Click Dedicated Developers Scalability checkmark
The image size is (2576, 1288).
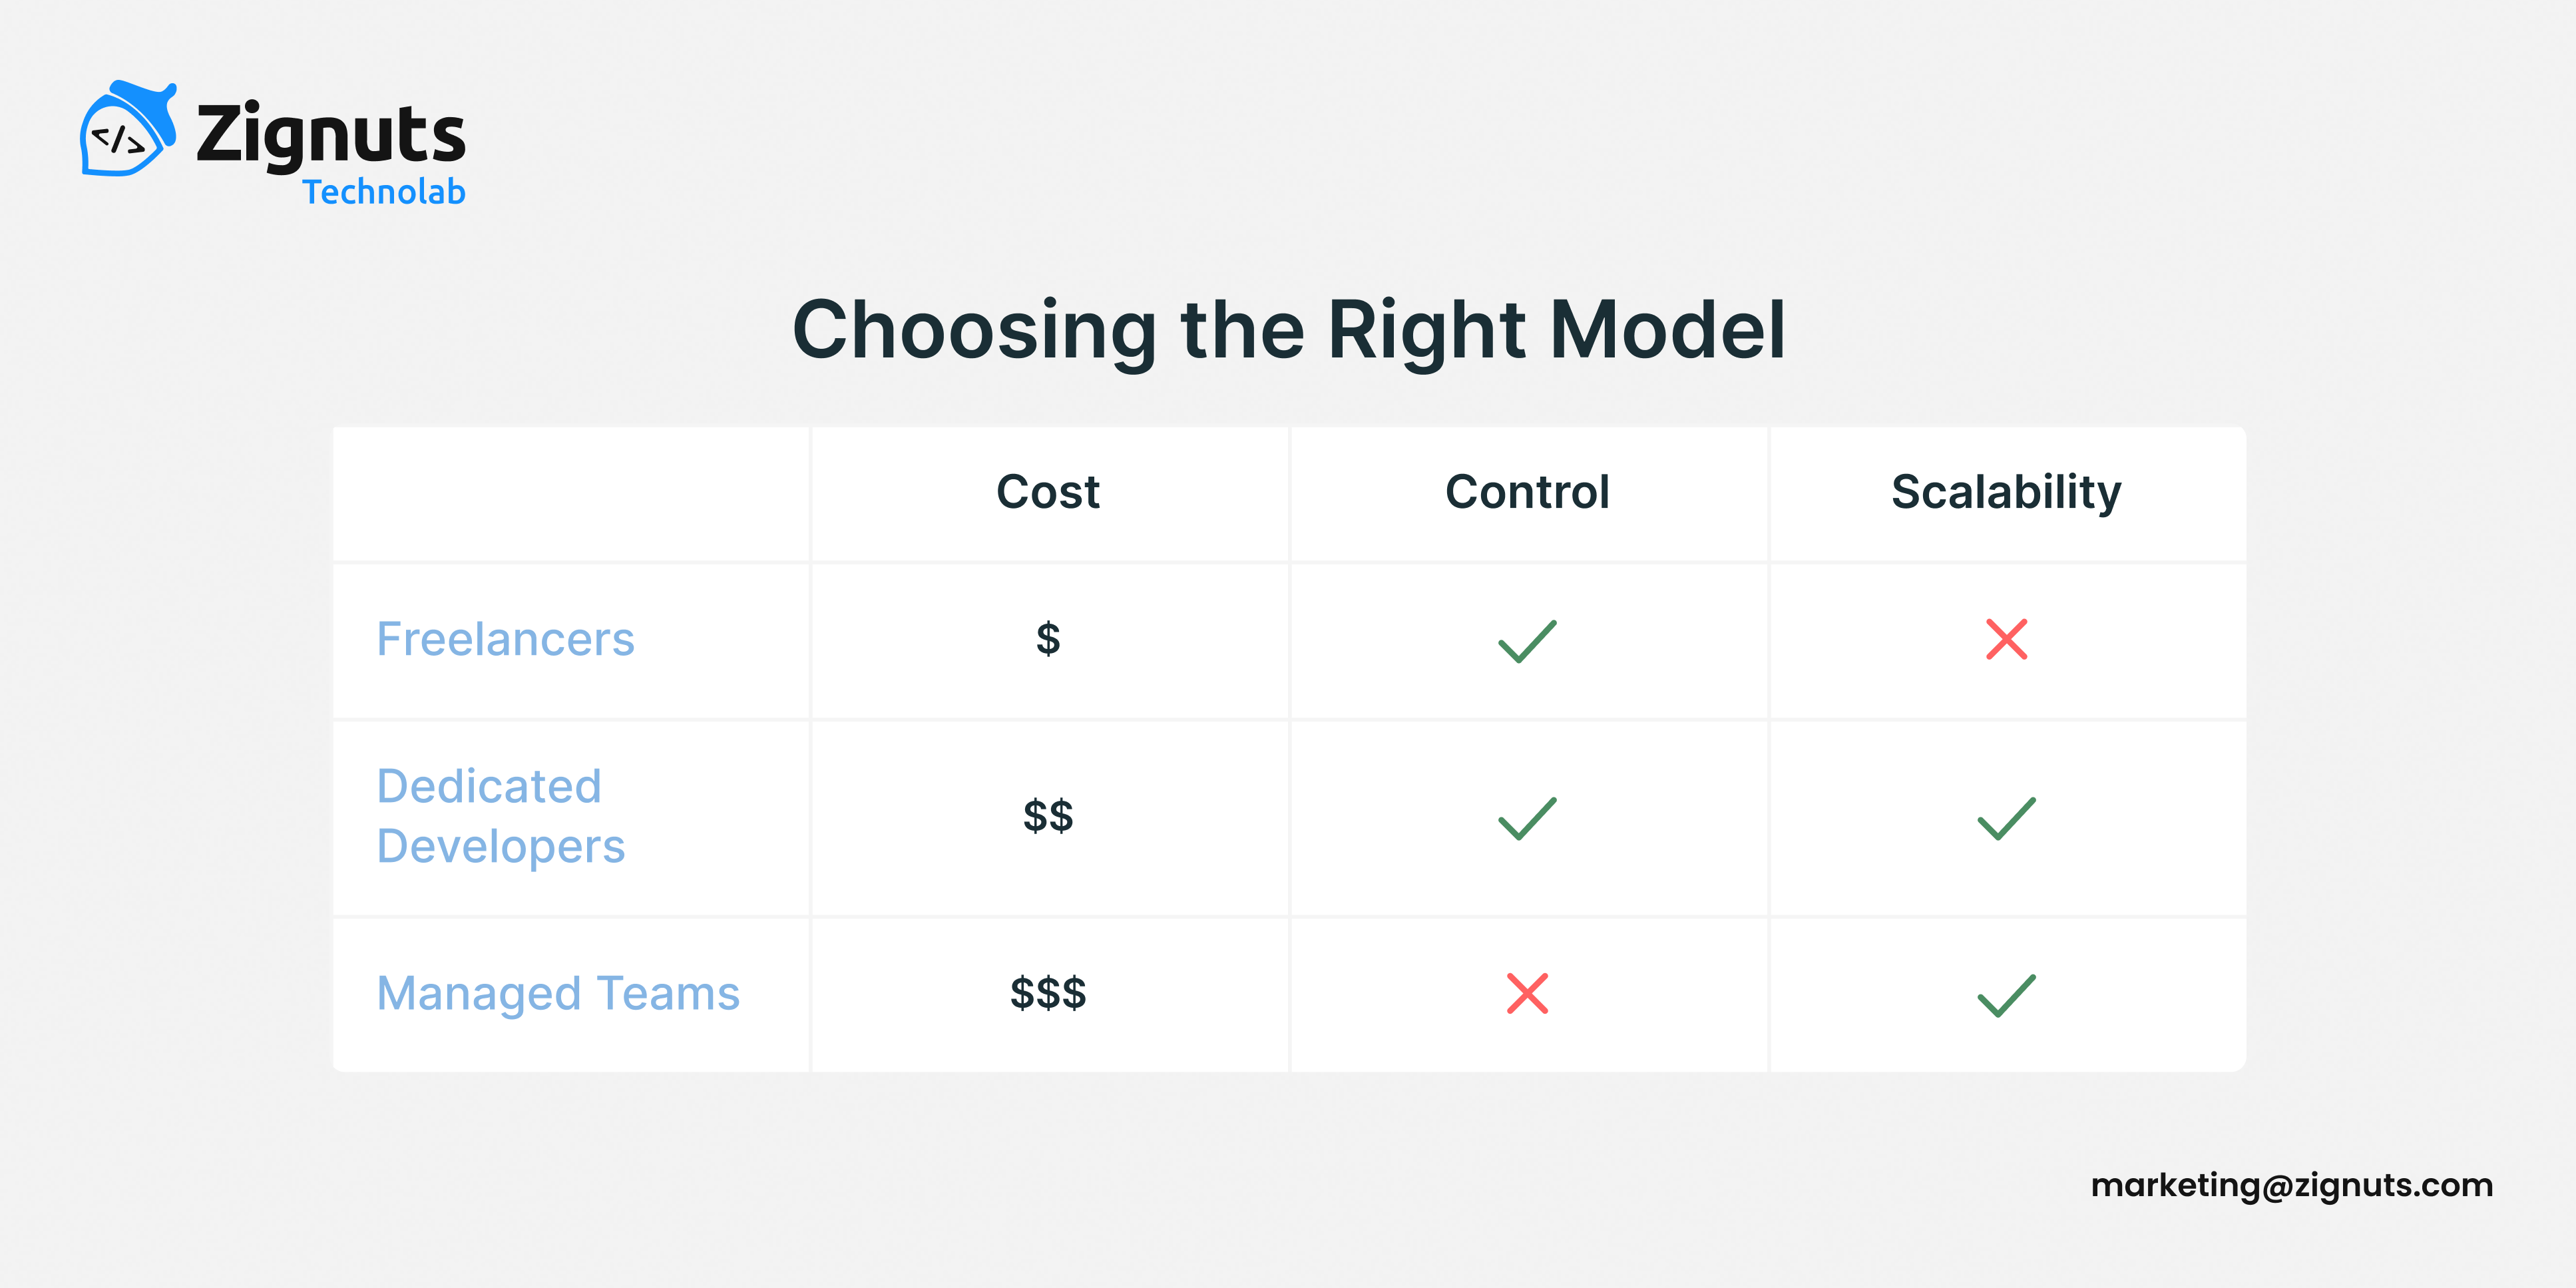point(2006,818)
